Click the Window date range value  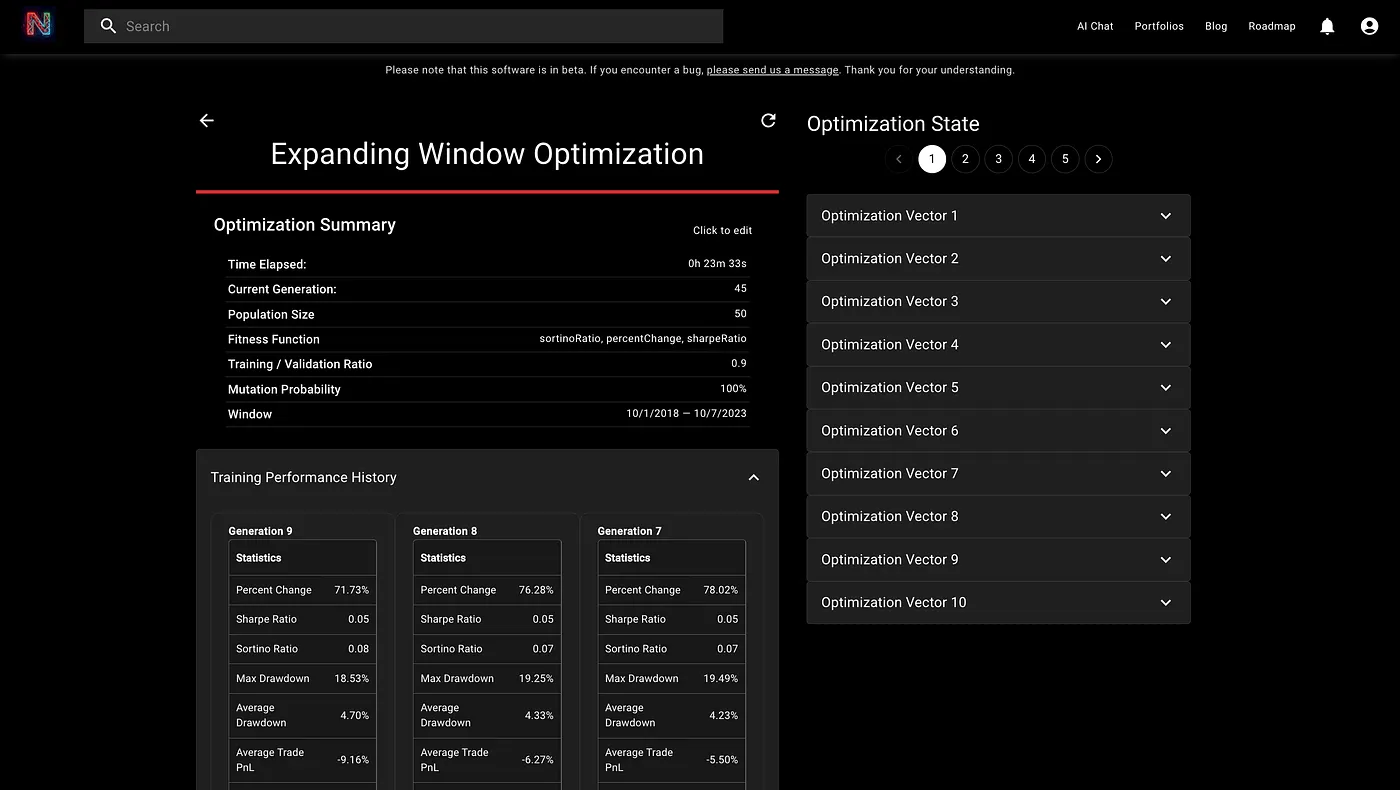(x=686, y=413)
